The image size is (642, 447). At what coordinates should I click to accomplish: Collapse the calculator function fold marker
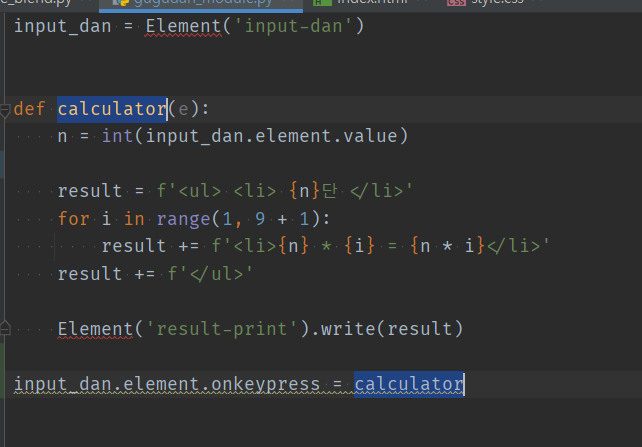tap(5, 110)
